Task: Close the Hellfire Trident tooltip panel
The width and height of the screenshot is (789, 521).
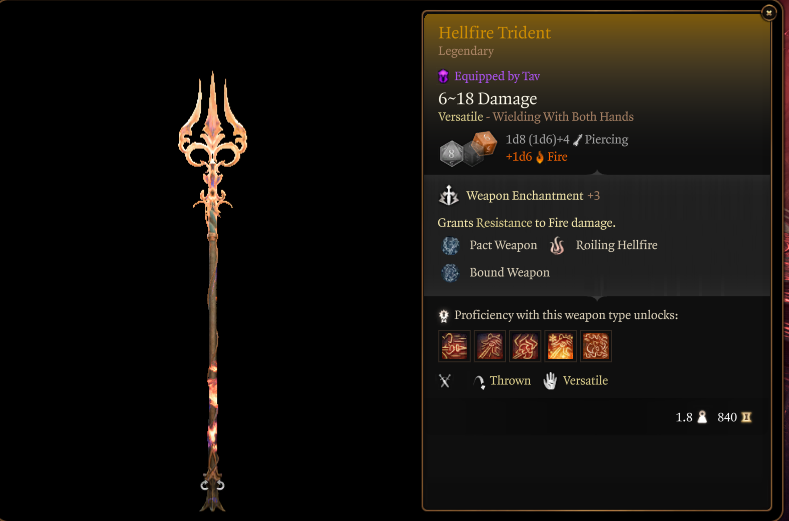Action: pyautogui.click(x=768, y=13)
